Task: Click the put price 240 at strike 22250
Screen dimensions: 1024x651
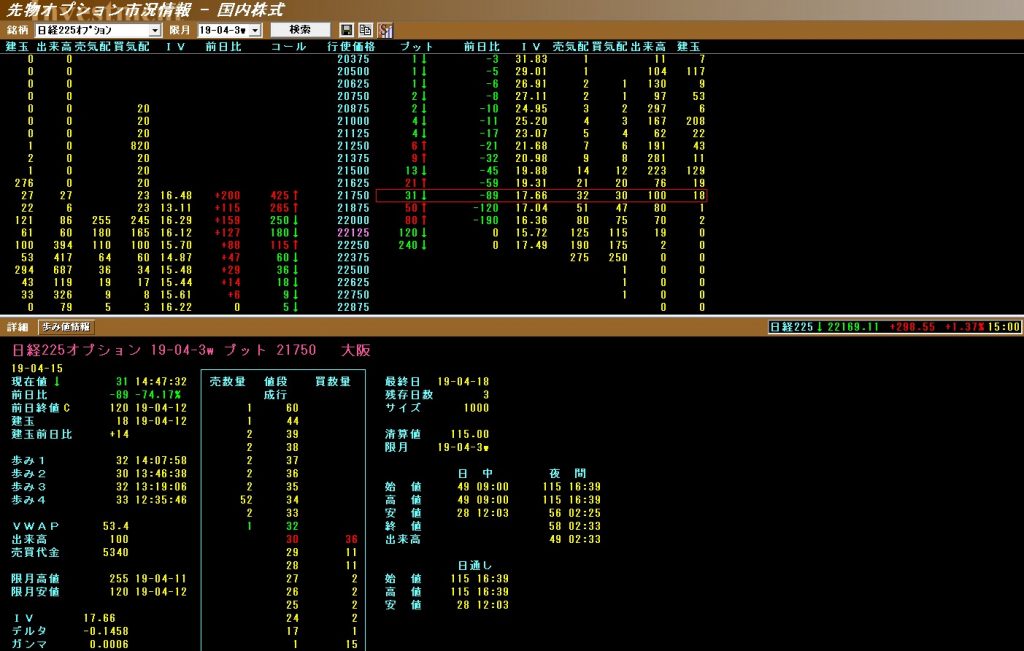Action: (x=408, y=245)
